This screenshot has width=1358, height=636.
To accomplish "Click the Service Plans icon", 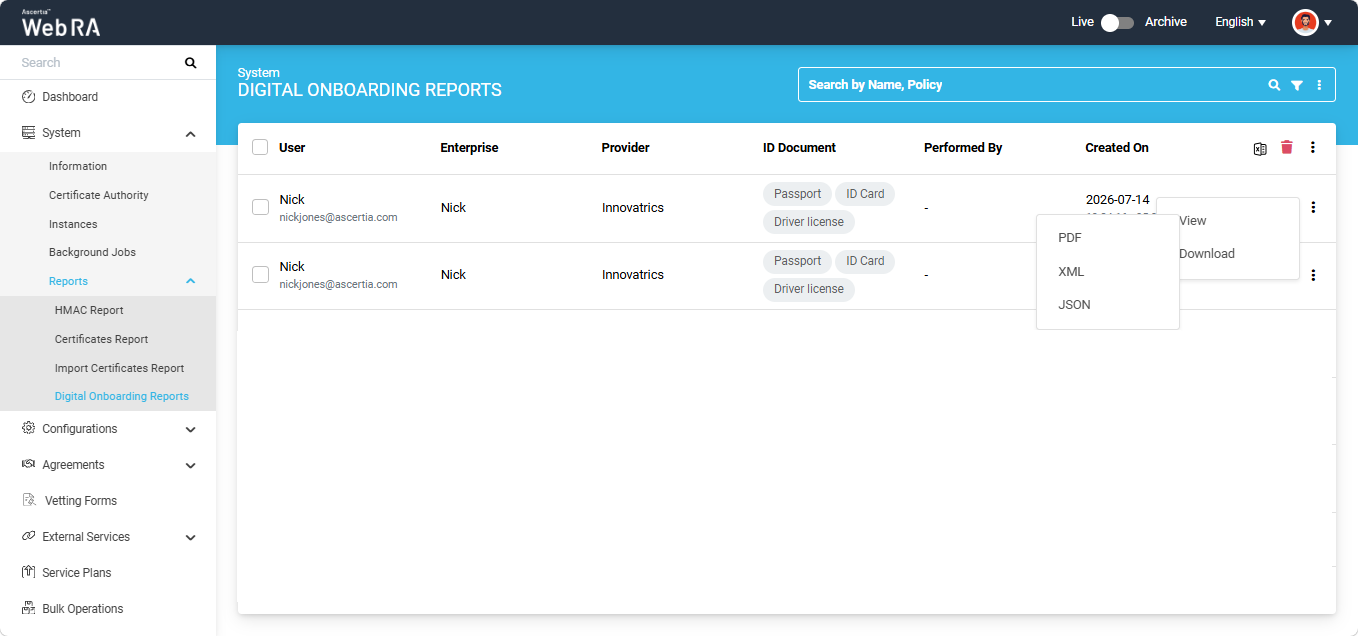I will (x=28, y=573).
